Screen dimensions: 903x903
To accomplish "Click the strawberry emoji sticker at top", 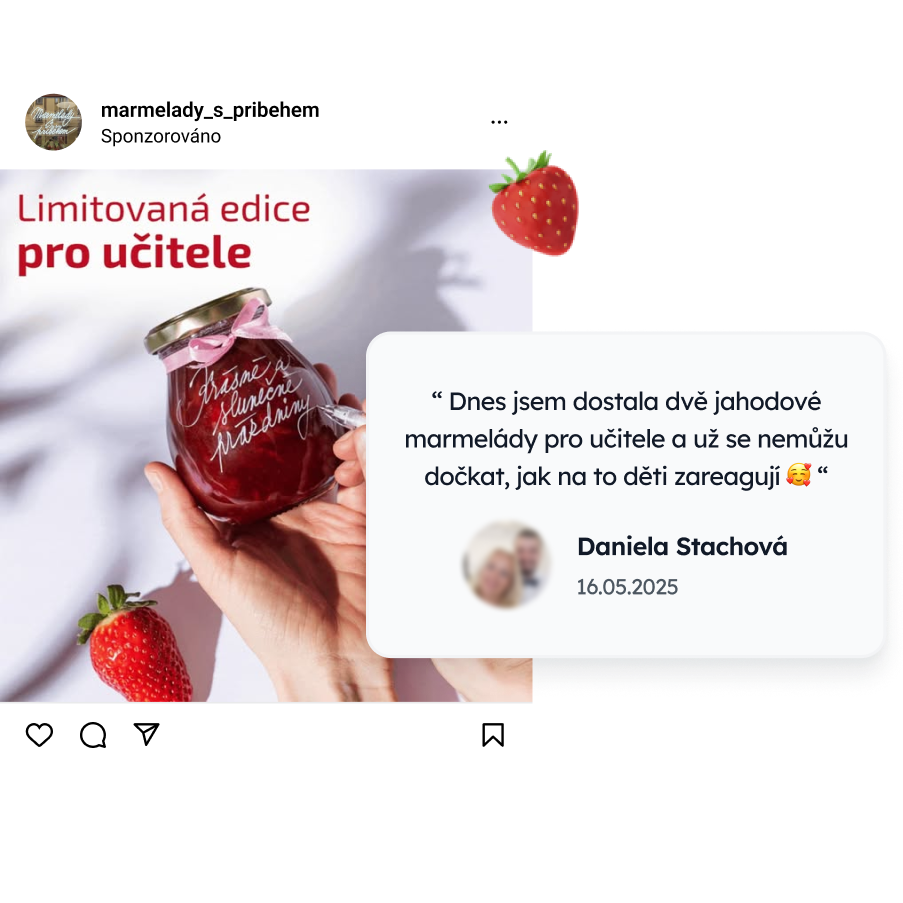I will coord(534,203).
